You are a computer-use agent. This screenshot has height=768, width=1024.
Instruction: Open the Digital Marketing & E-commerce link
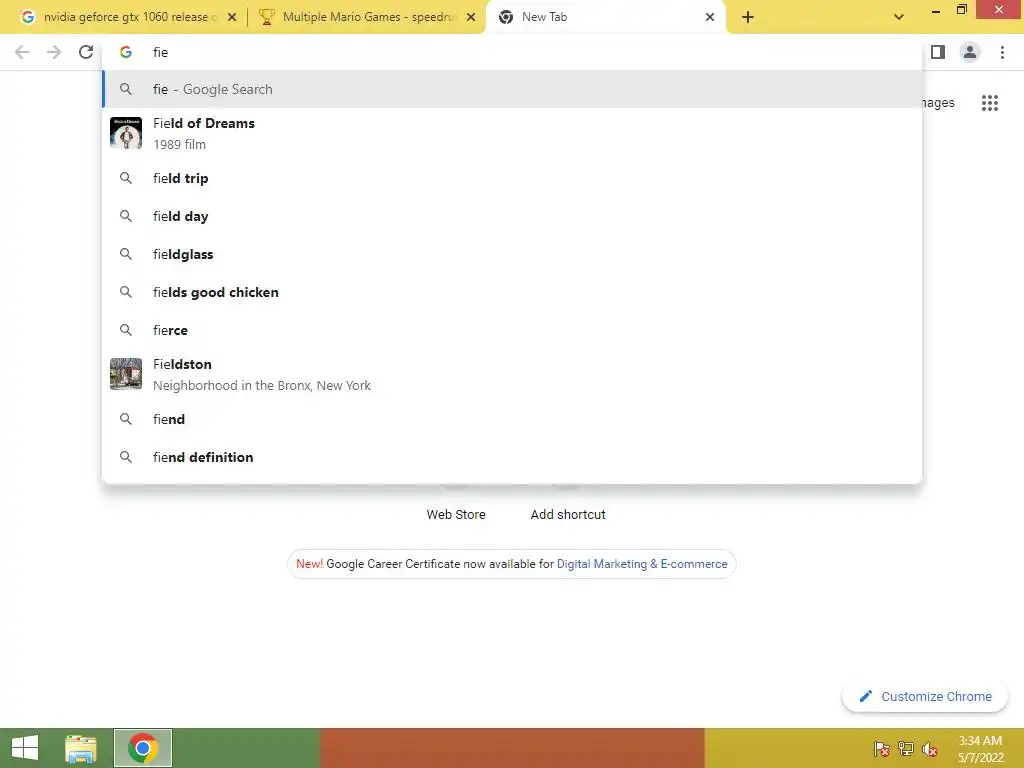642,564
